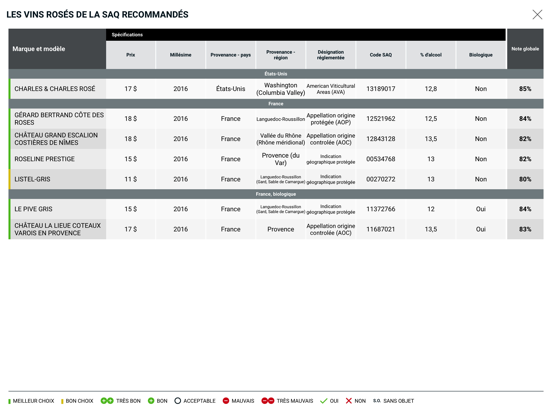
Task: Select the CHÂTEAU GRAND ESCALION COSTIÈRES DE NÎMES name
Action: pos(56,139)
